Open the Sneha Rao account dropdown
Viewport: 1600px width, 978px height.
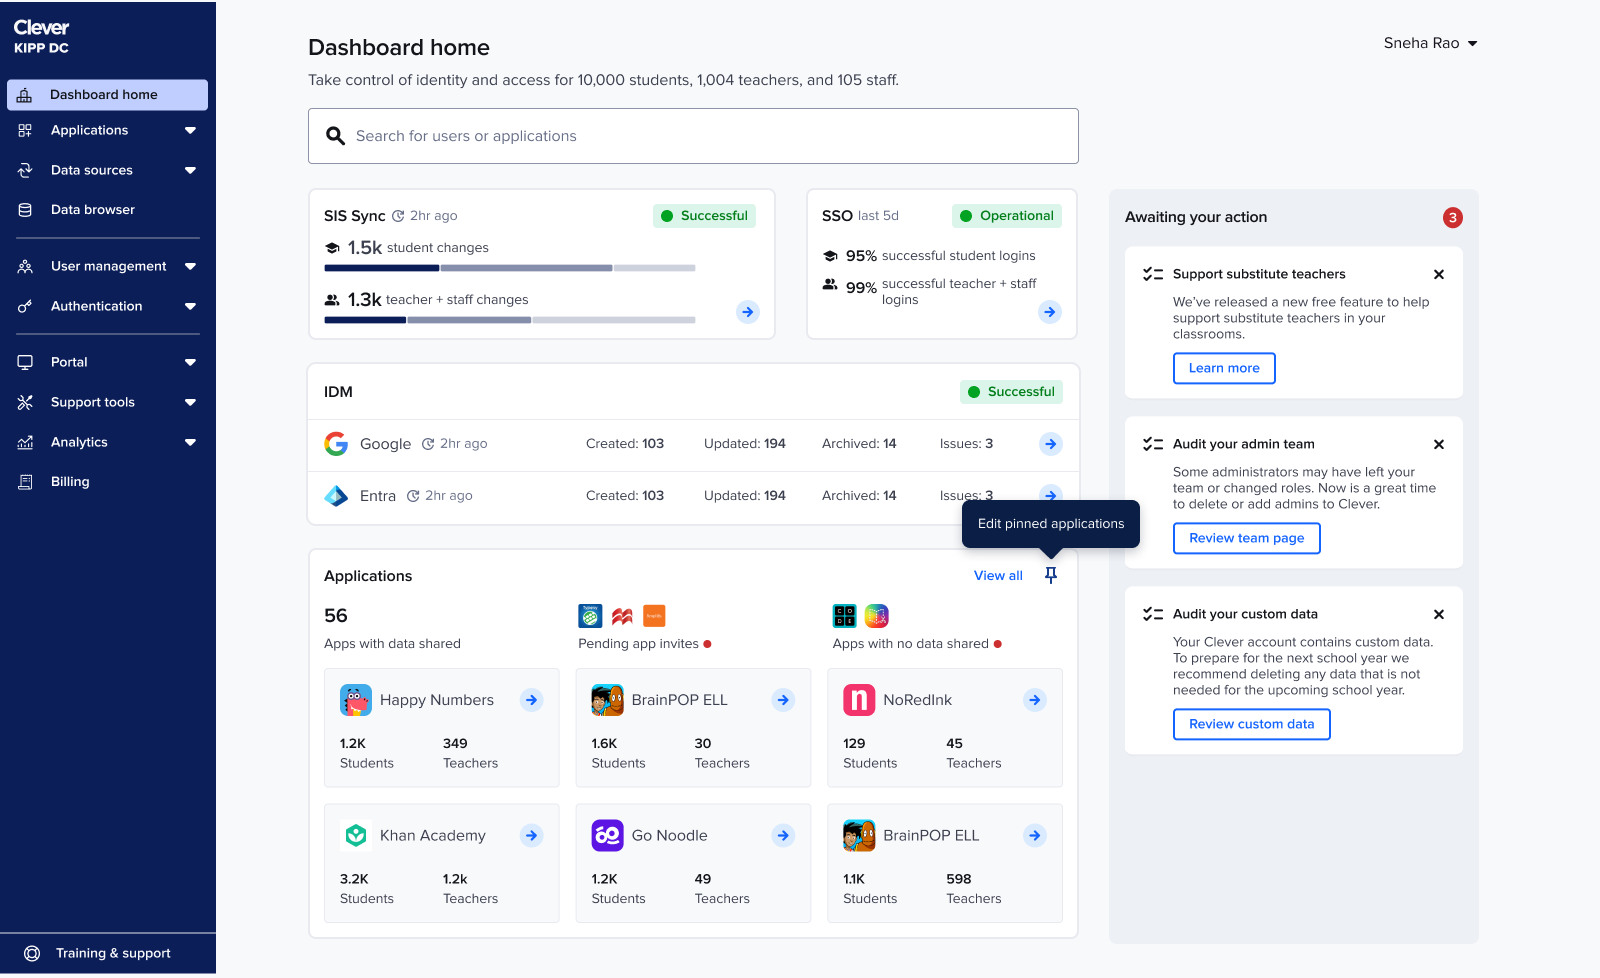pos(1431,43)
